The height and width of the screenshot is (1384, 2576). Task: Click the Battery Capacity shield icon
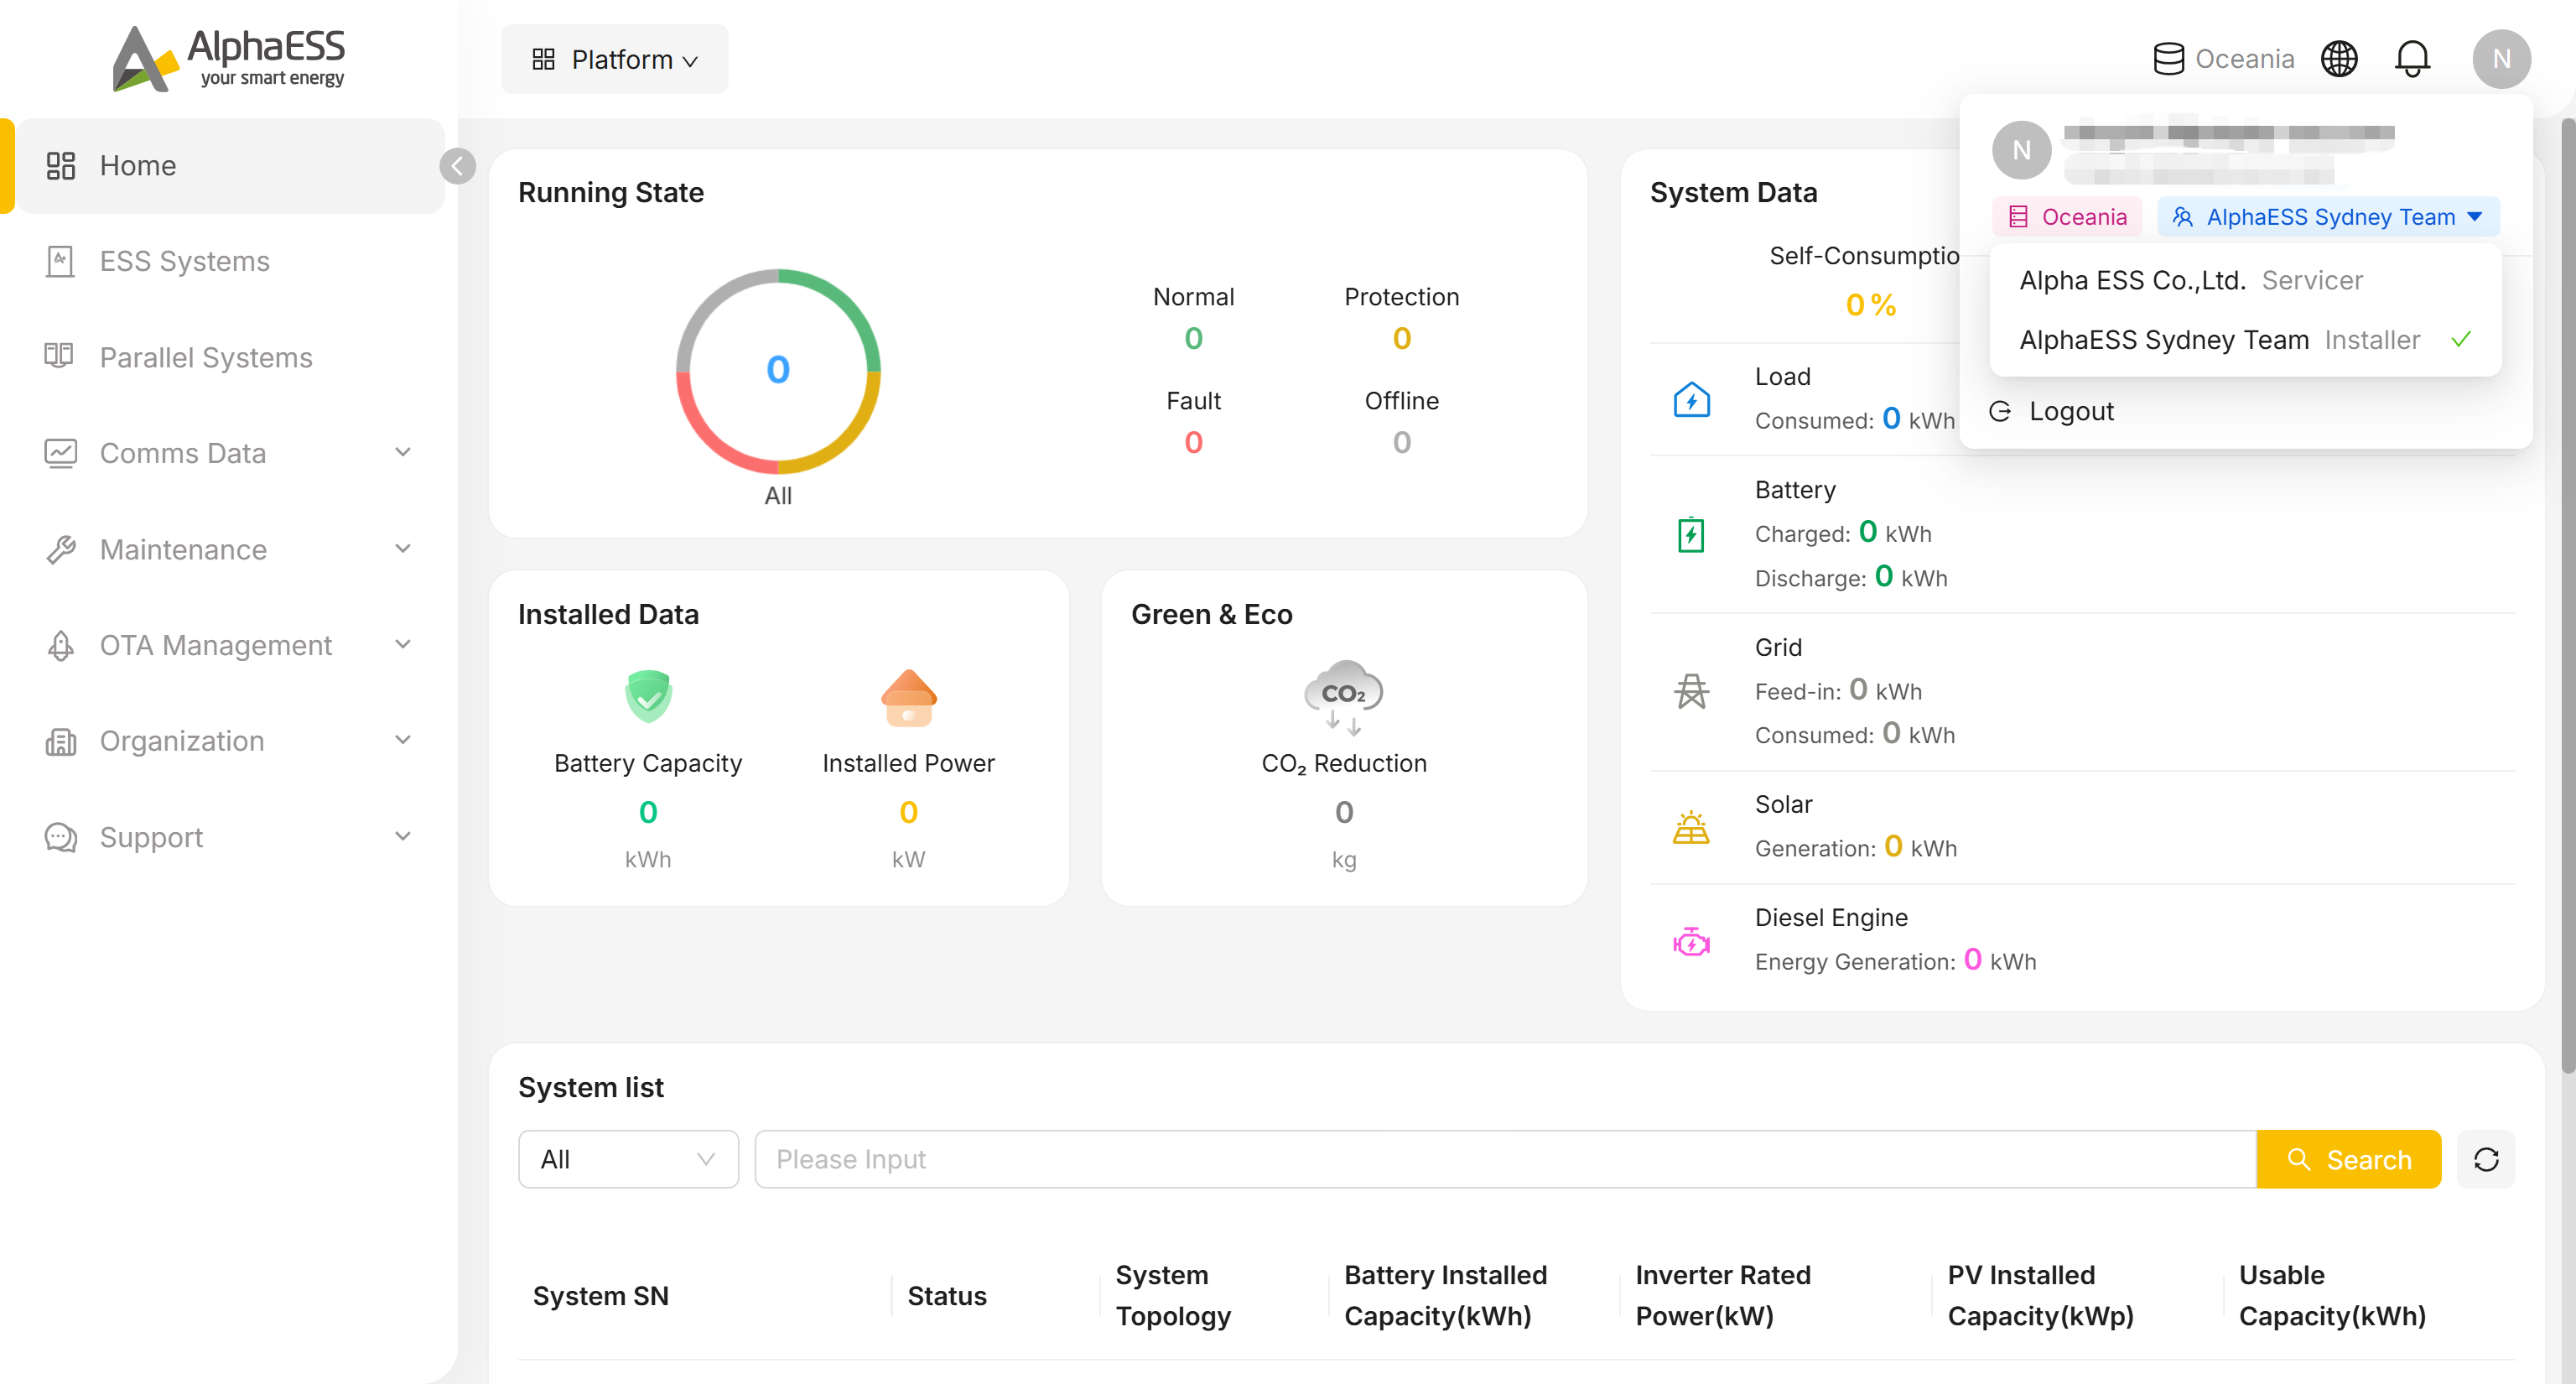click(648, 696)
